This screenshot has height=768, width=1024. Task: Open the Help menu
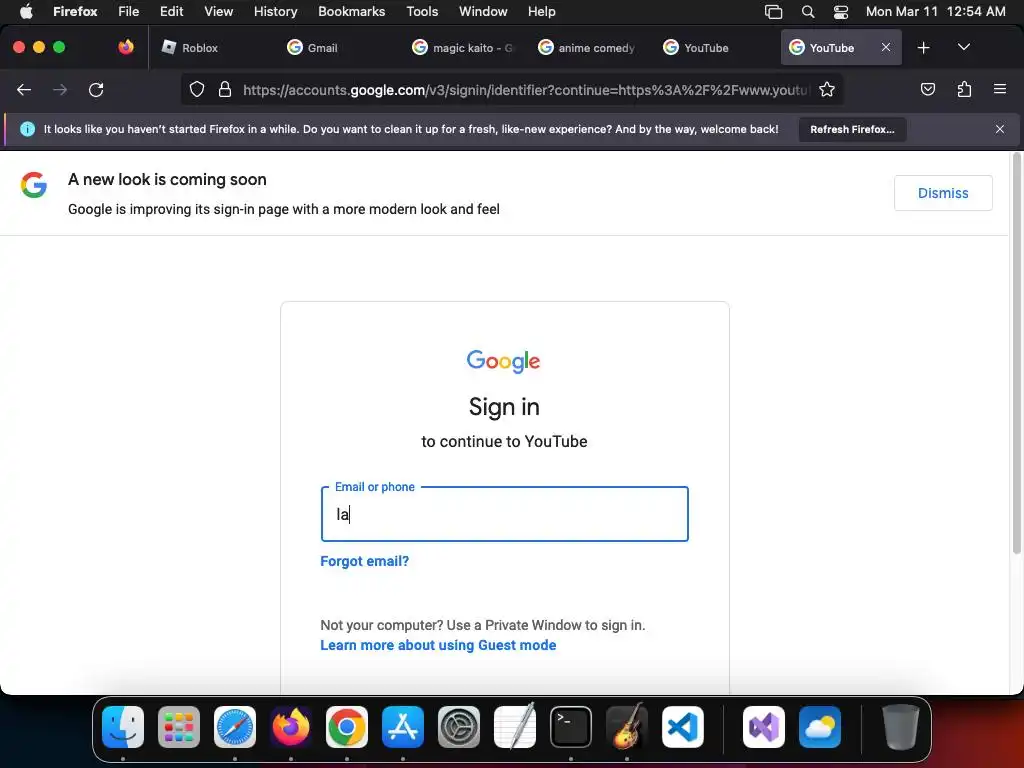tap(541, 11)
